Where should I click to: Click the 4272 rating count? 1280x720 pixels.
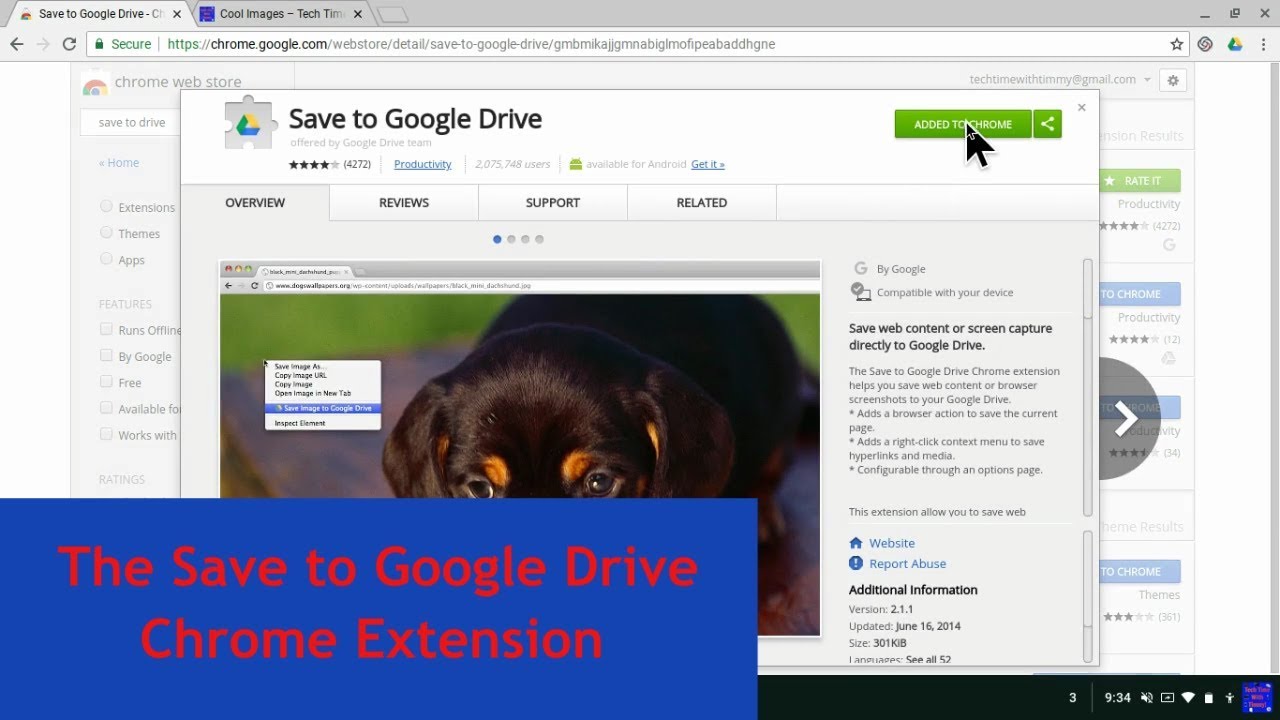tap(357, 164)
